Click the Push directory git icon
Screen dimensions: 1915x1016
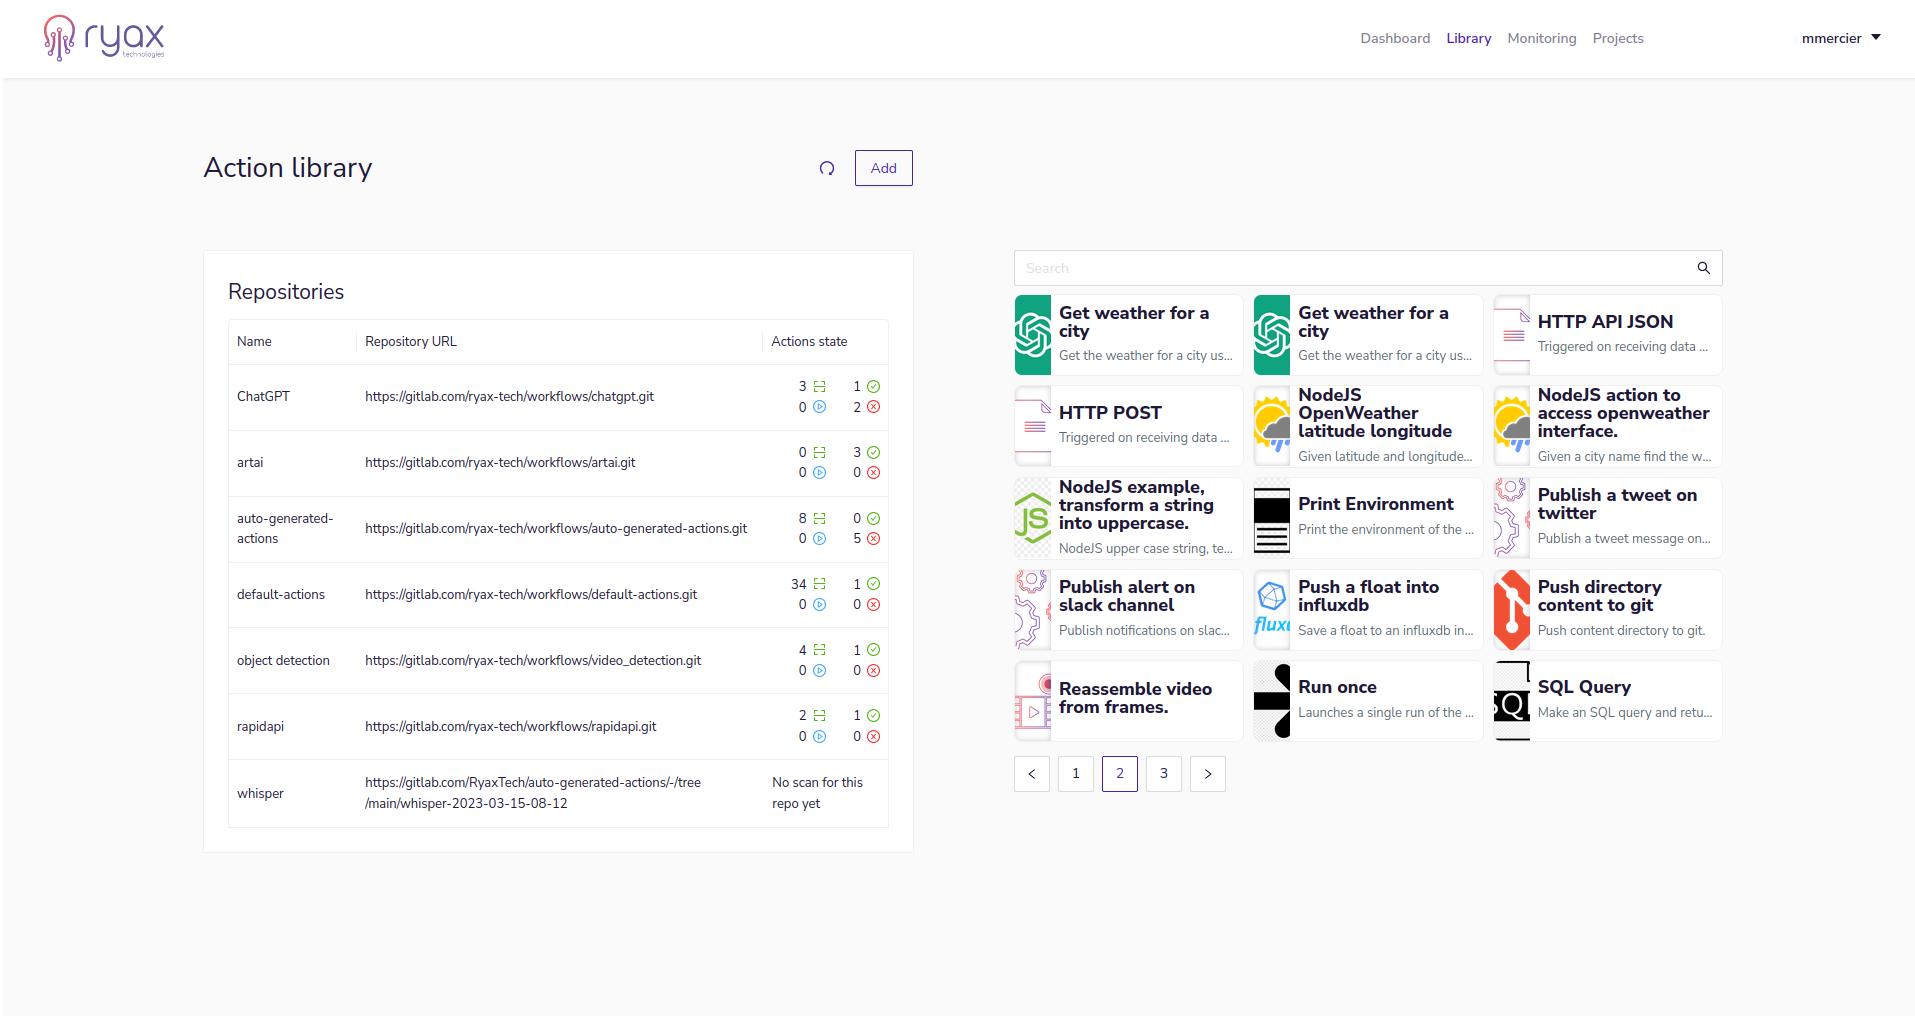[1512, 610]
